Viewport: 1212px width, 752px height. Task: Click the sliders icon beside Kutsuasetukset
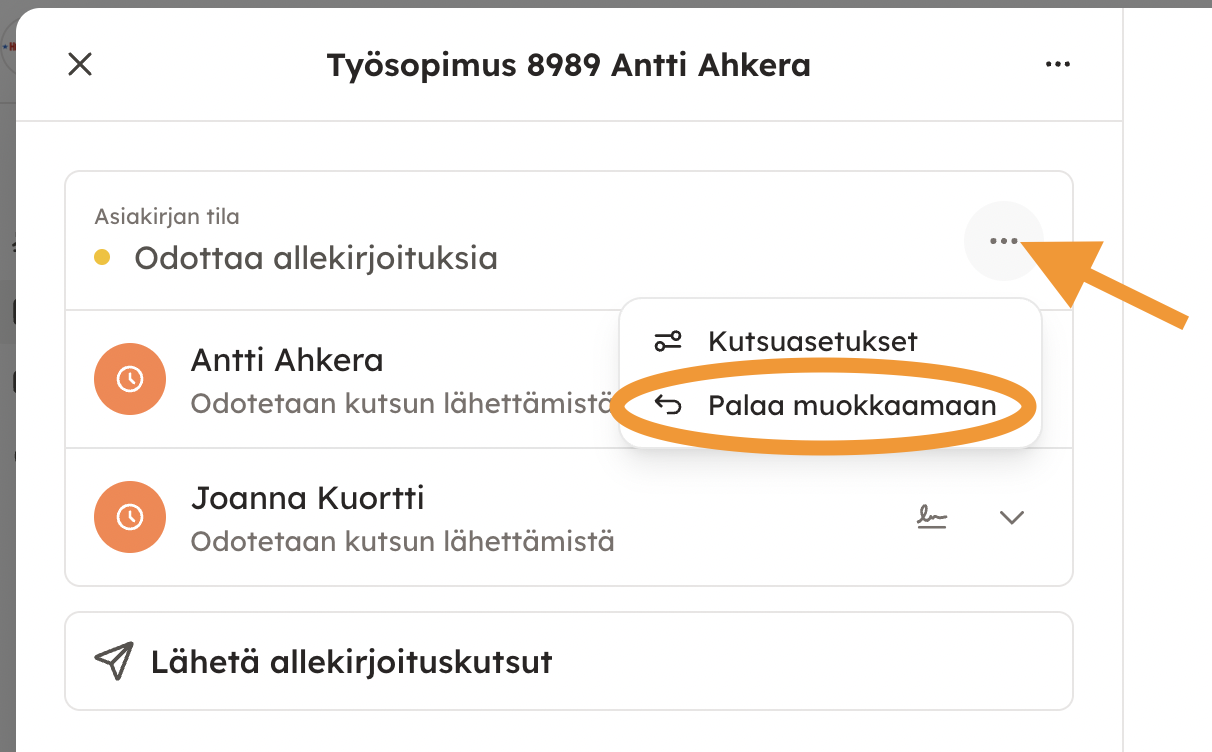tap(668, 341)
